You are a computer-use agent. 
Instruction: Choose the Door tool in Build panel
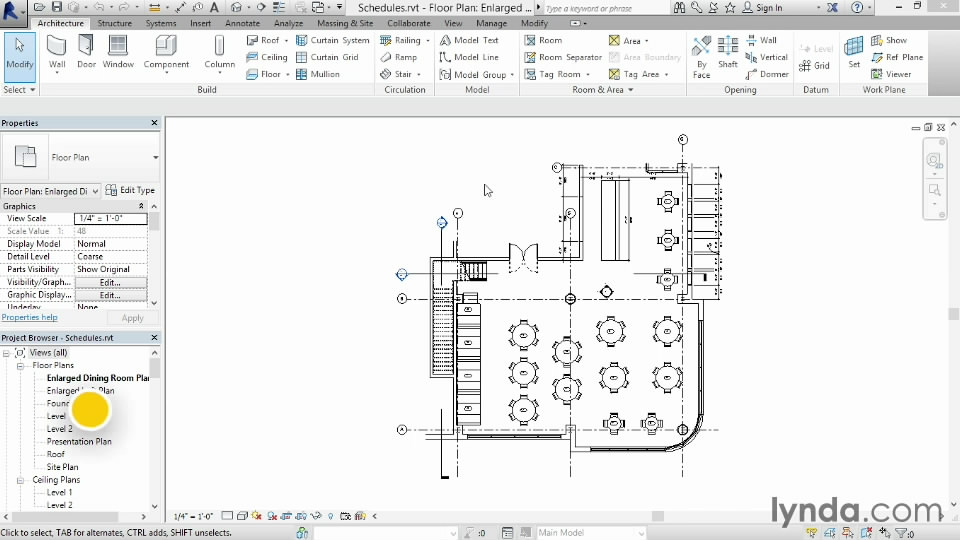[x=87, y=52]
